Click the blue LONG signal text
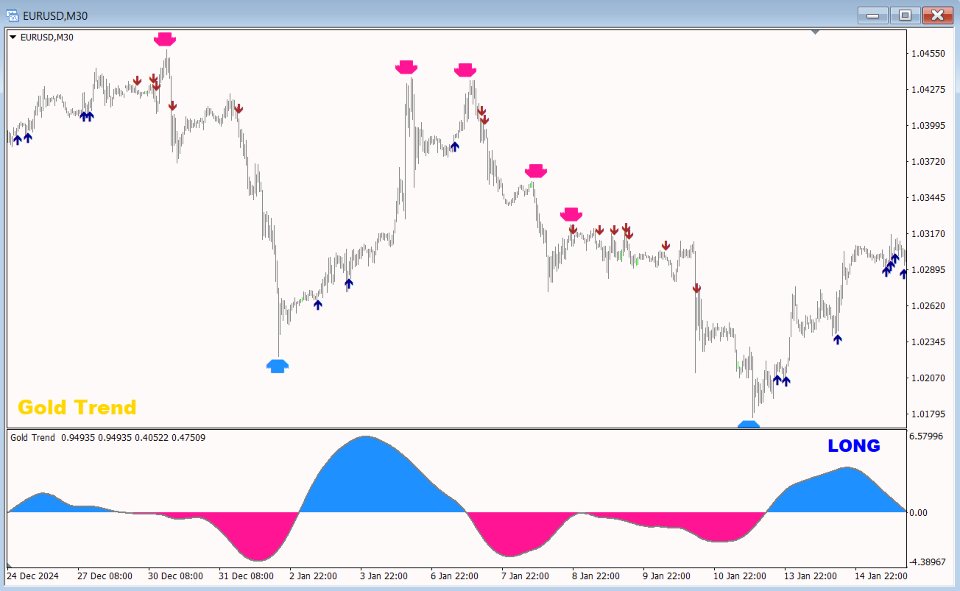Viewport: 960px width, 591px height. (853, 446)
